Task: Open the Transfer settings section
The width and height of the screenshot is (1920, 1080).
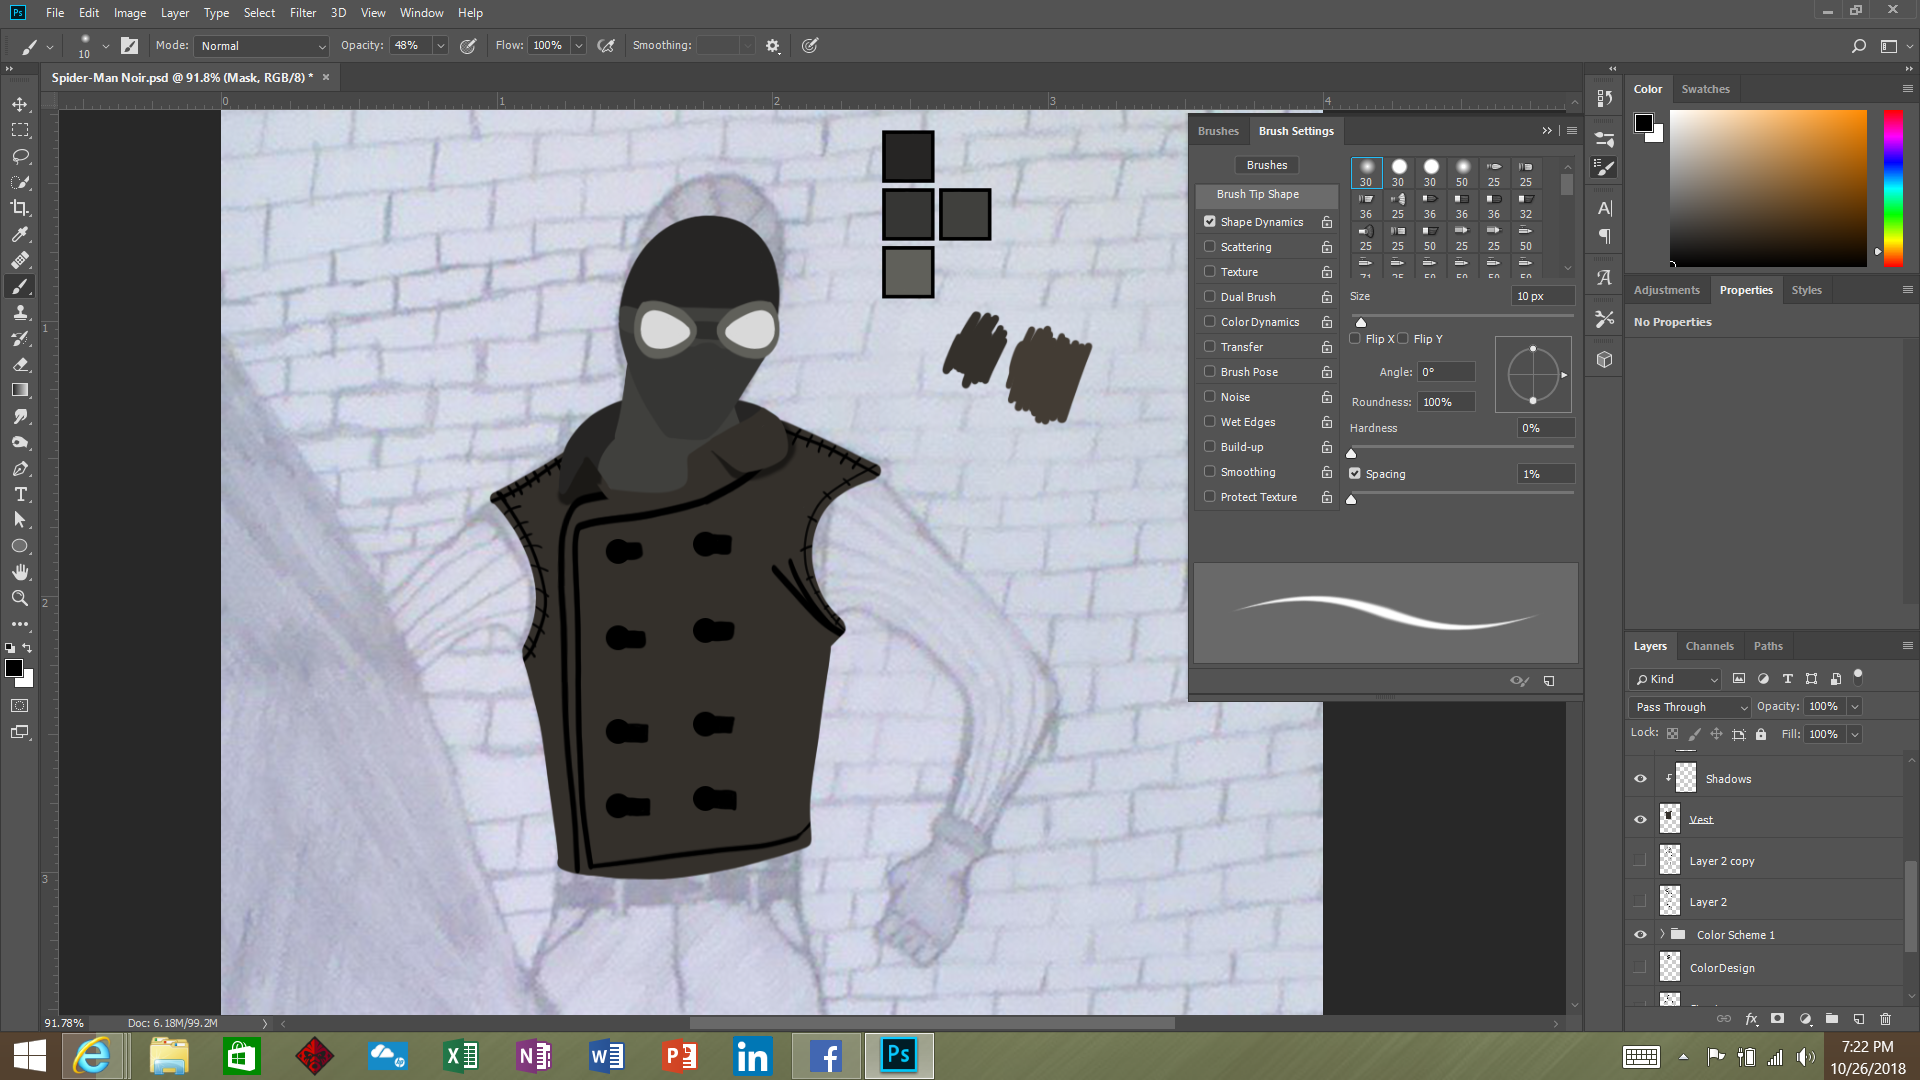Action: tap(1242, 347)
